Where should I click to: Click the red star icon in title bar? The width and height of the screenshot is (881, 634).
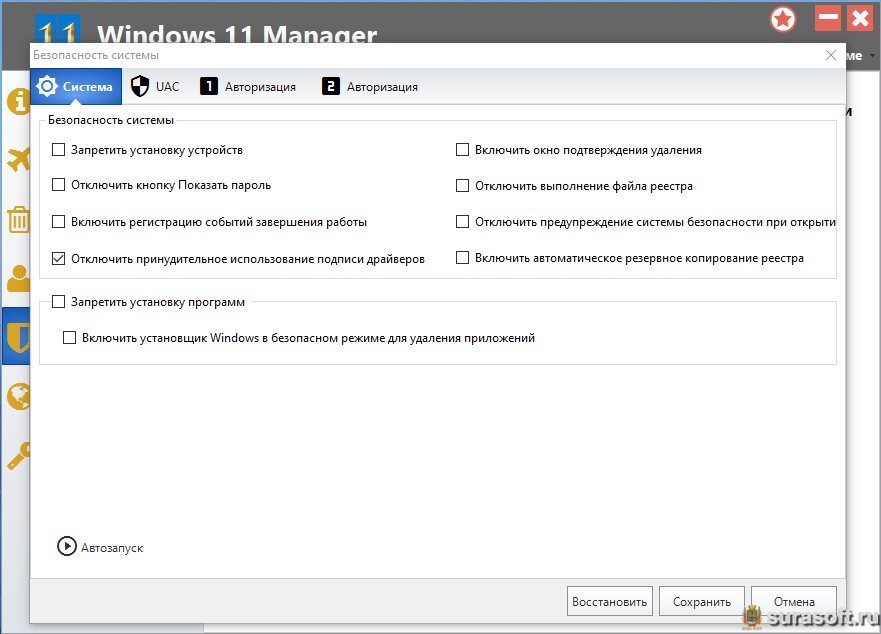click(x=783, y=20)
